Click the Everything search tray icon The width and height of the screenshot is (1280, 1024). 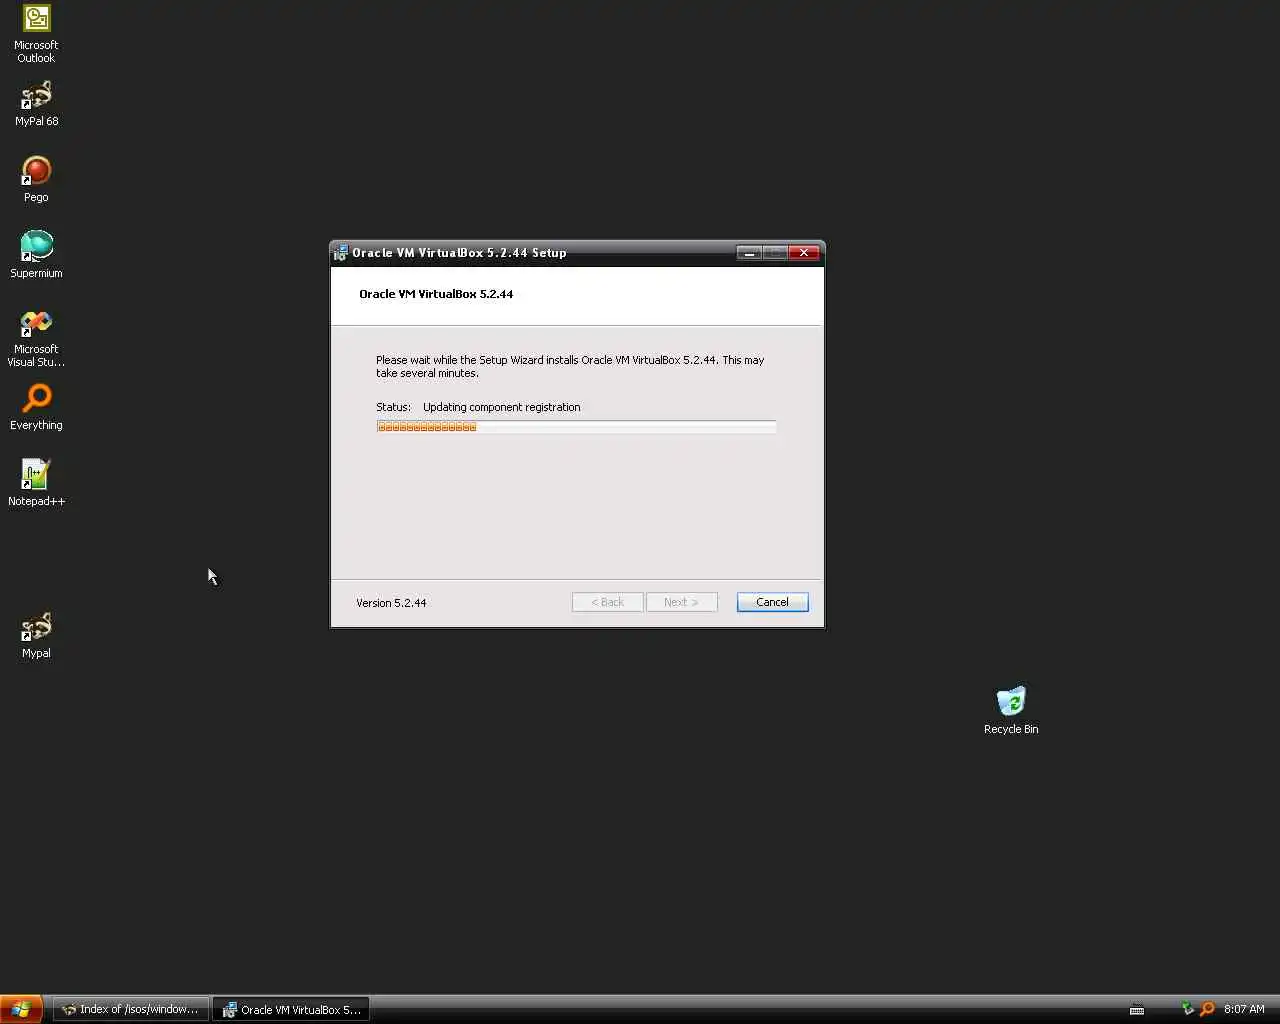(1207, 1009)
